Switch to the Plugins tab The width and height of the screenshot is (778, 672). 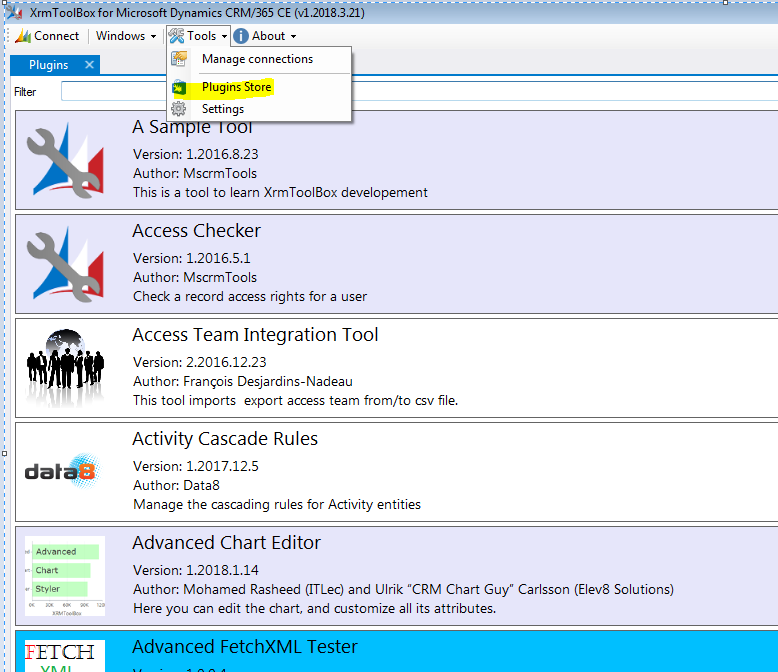48,65
